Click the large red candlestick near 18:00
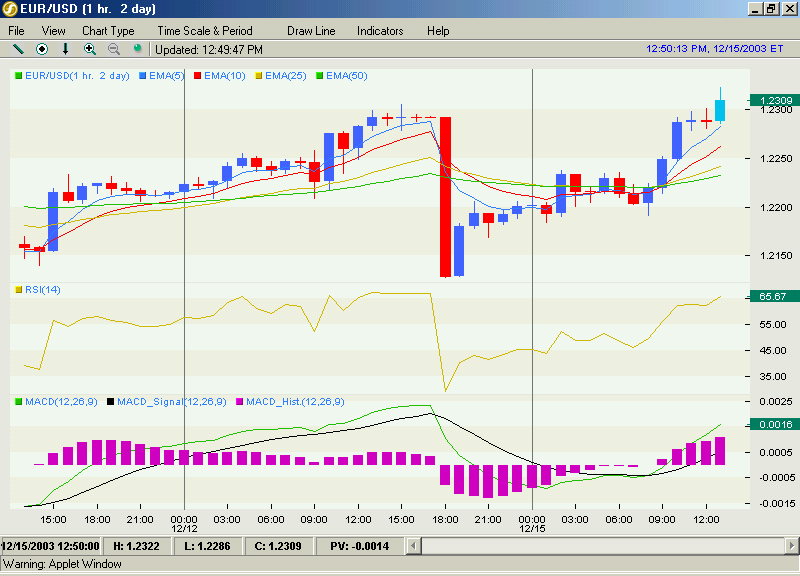This screenshot has width=800, height=576. coord(445,197)
